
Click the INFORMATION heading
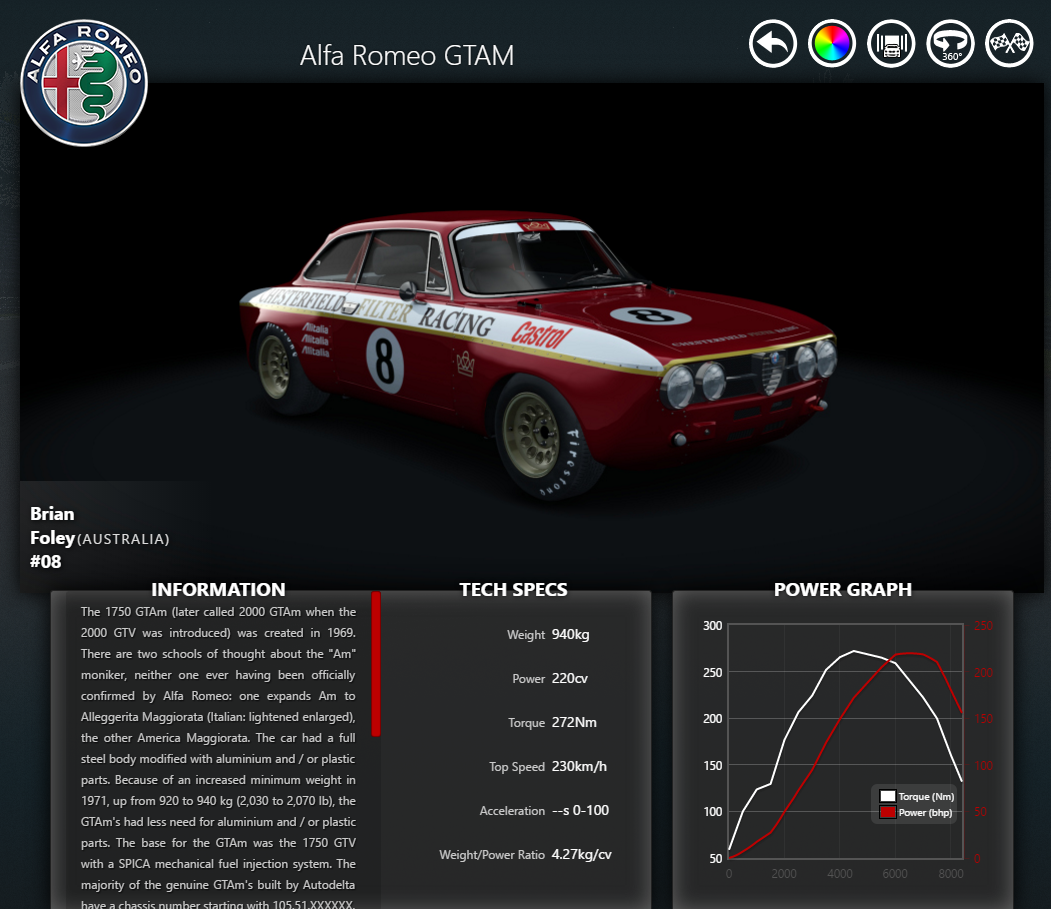[x=218, y=589]
